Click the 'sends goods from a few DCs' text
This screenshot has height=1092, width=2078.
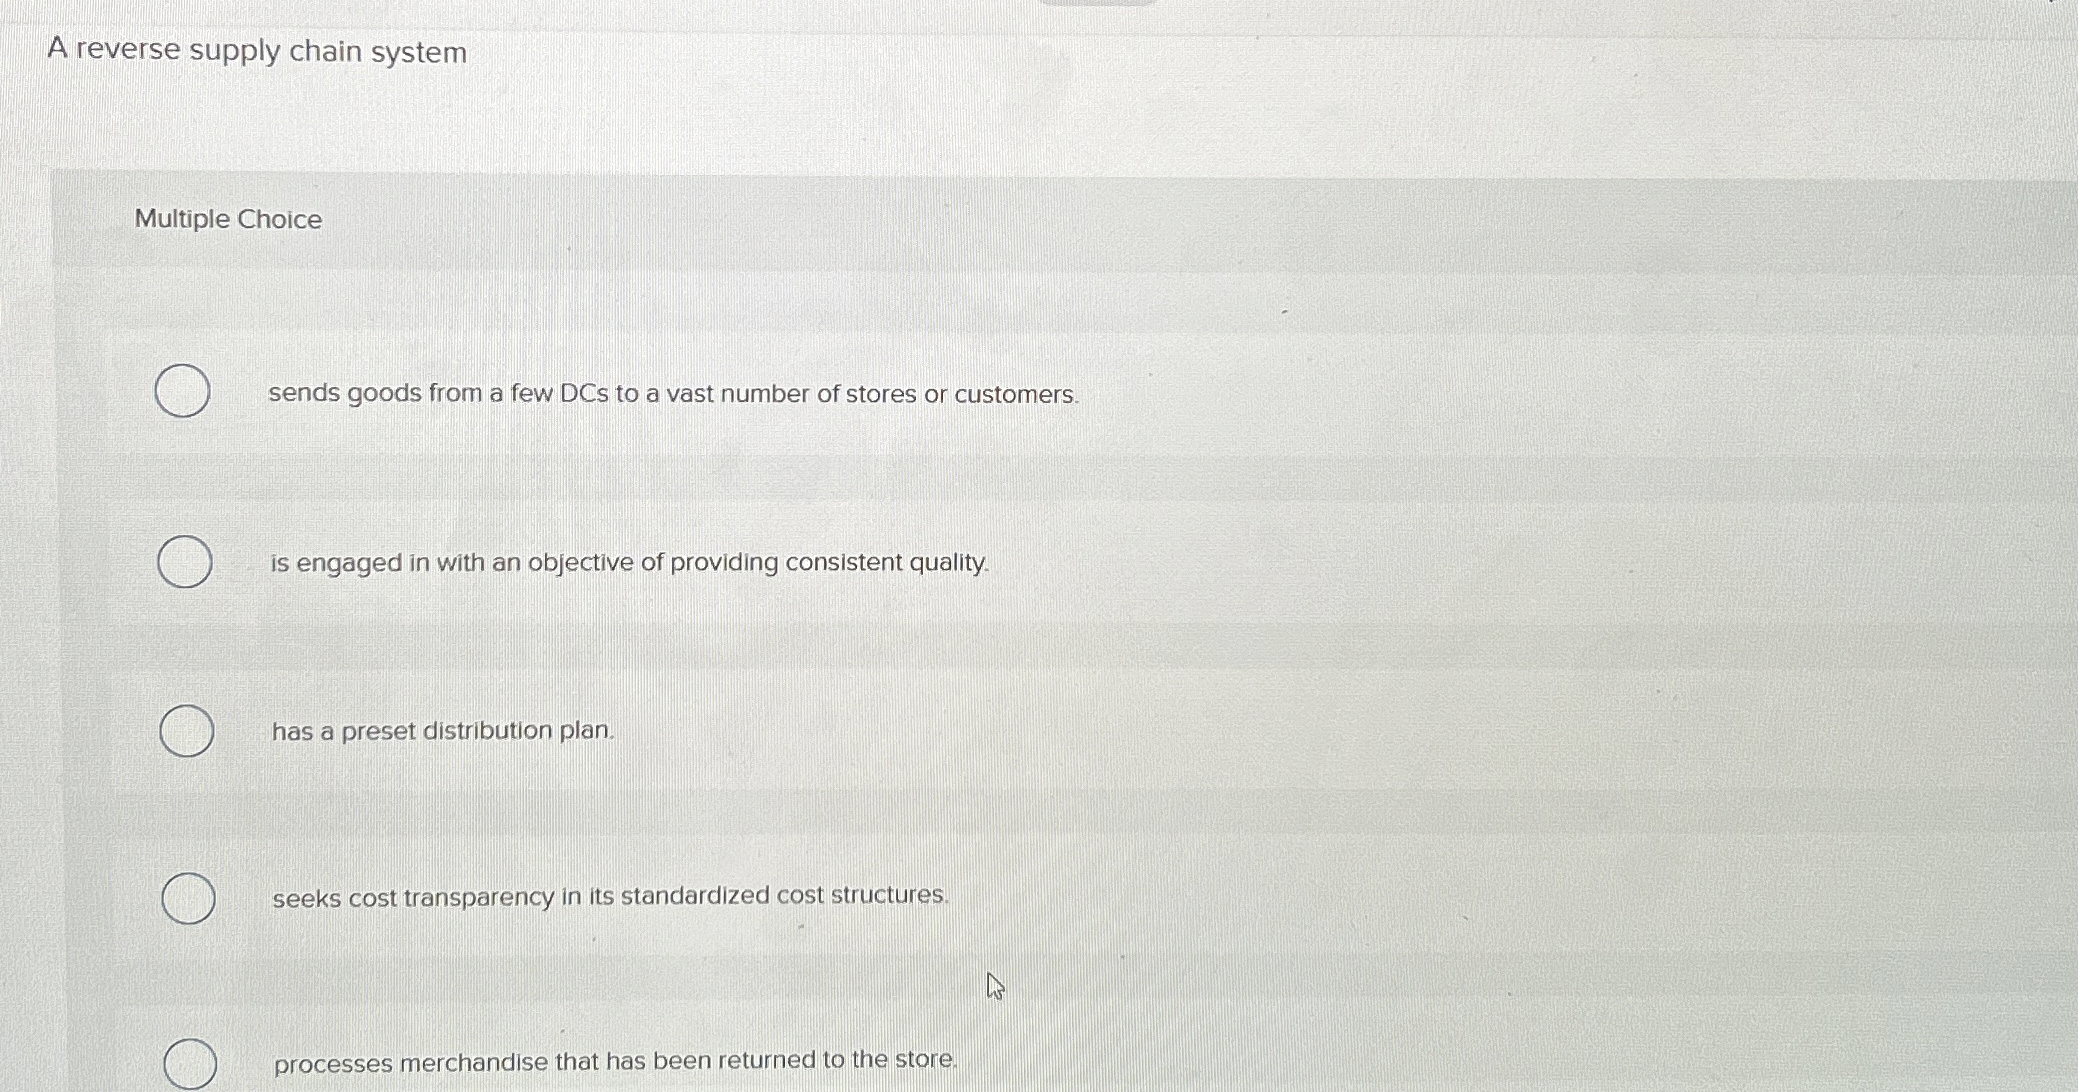point(674,394)
